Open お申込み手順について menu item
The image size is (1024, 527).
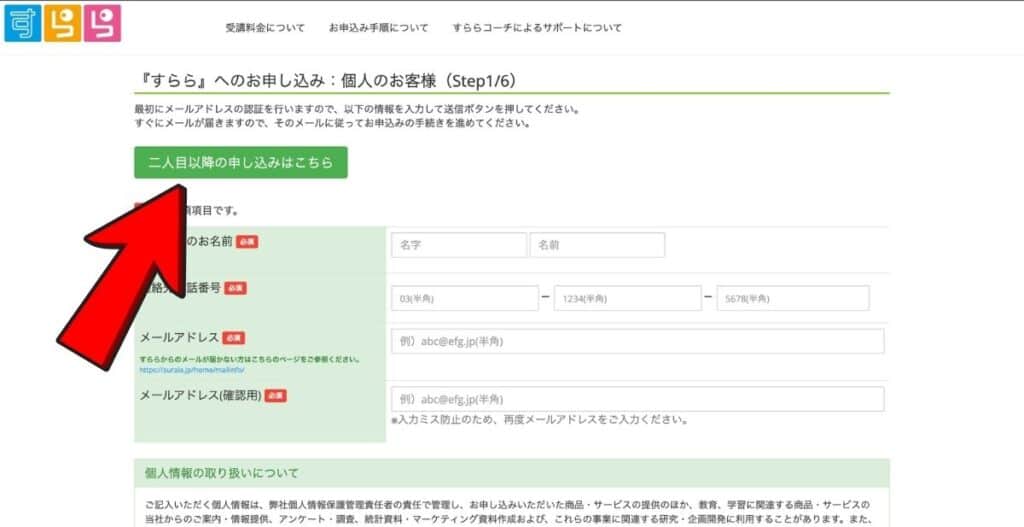click(x=379, y=28)
